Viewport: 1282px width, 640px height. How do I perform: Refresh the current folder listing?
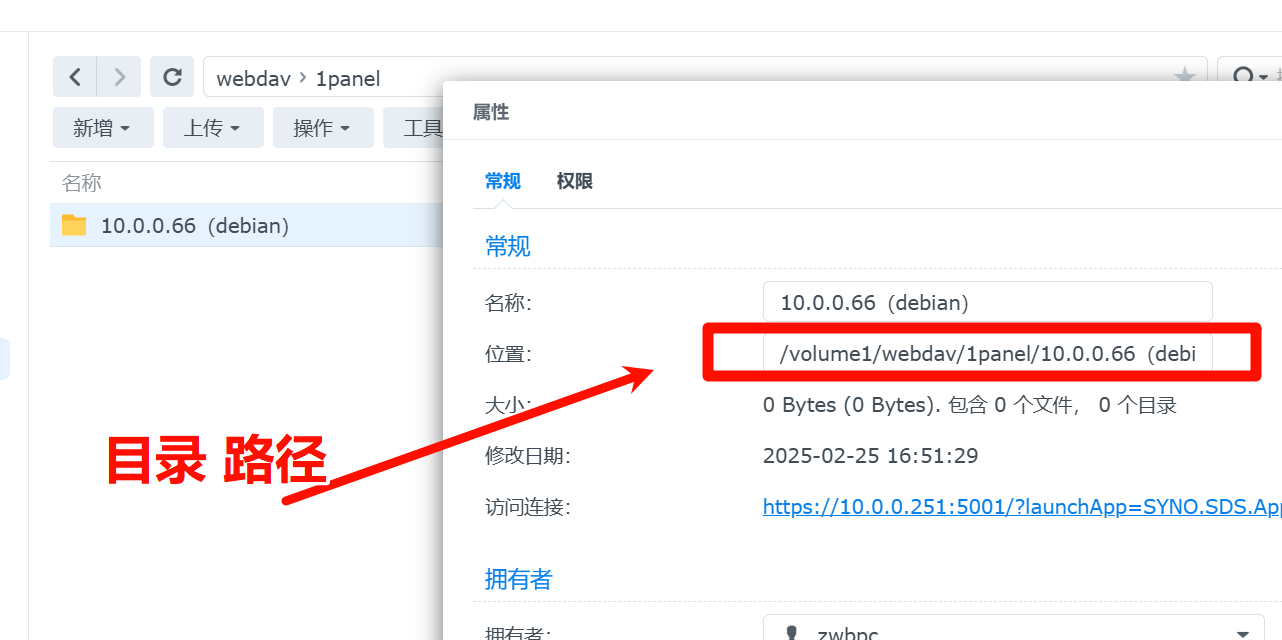(172, 77)
